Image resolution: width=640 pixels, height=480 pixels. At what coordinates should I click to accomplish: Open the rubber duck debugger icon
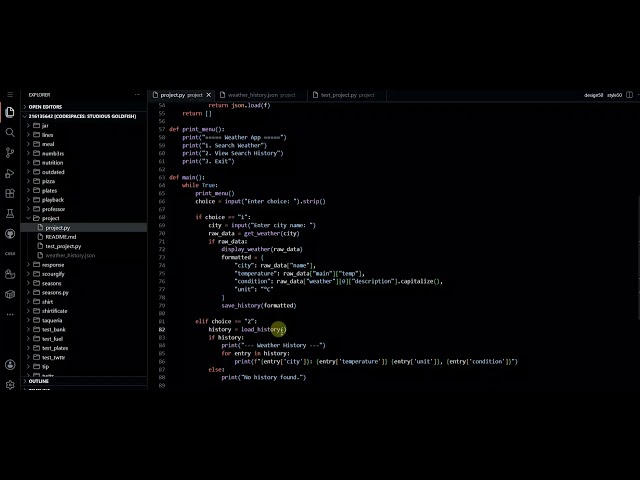[10, 274]
